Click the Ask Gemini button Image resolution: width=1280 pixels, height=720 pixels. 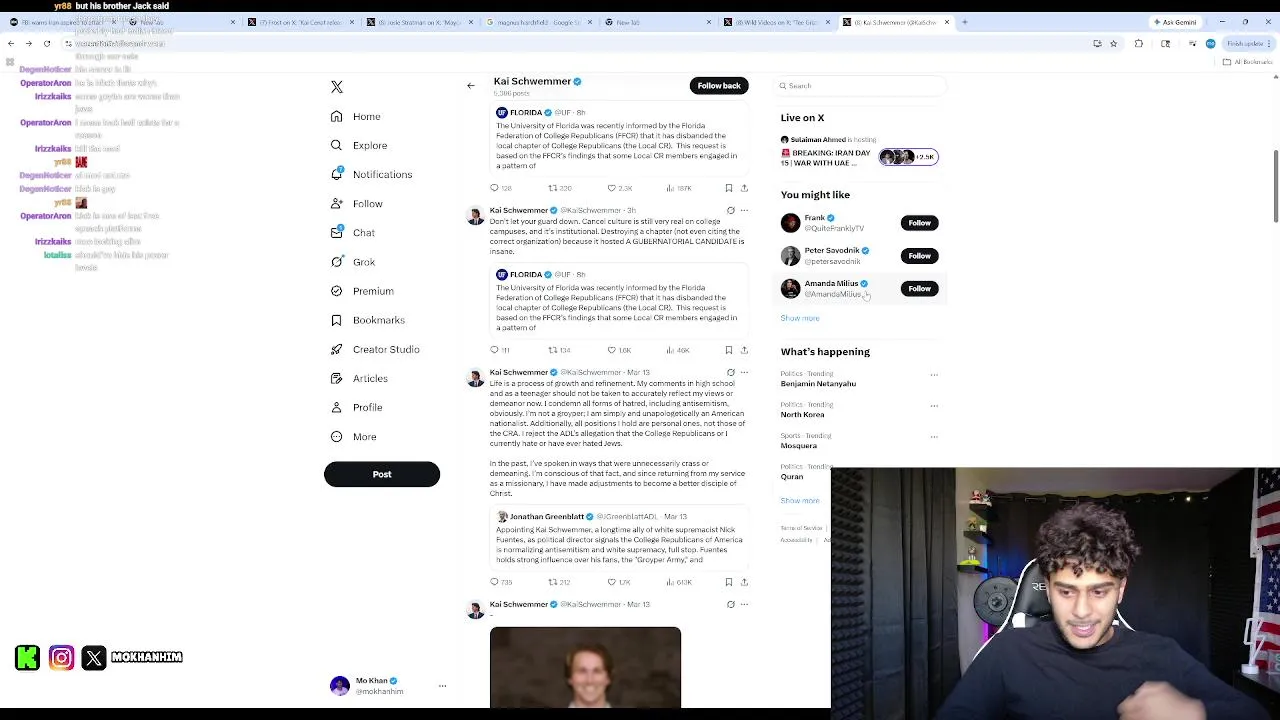(1175, 22)
